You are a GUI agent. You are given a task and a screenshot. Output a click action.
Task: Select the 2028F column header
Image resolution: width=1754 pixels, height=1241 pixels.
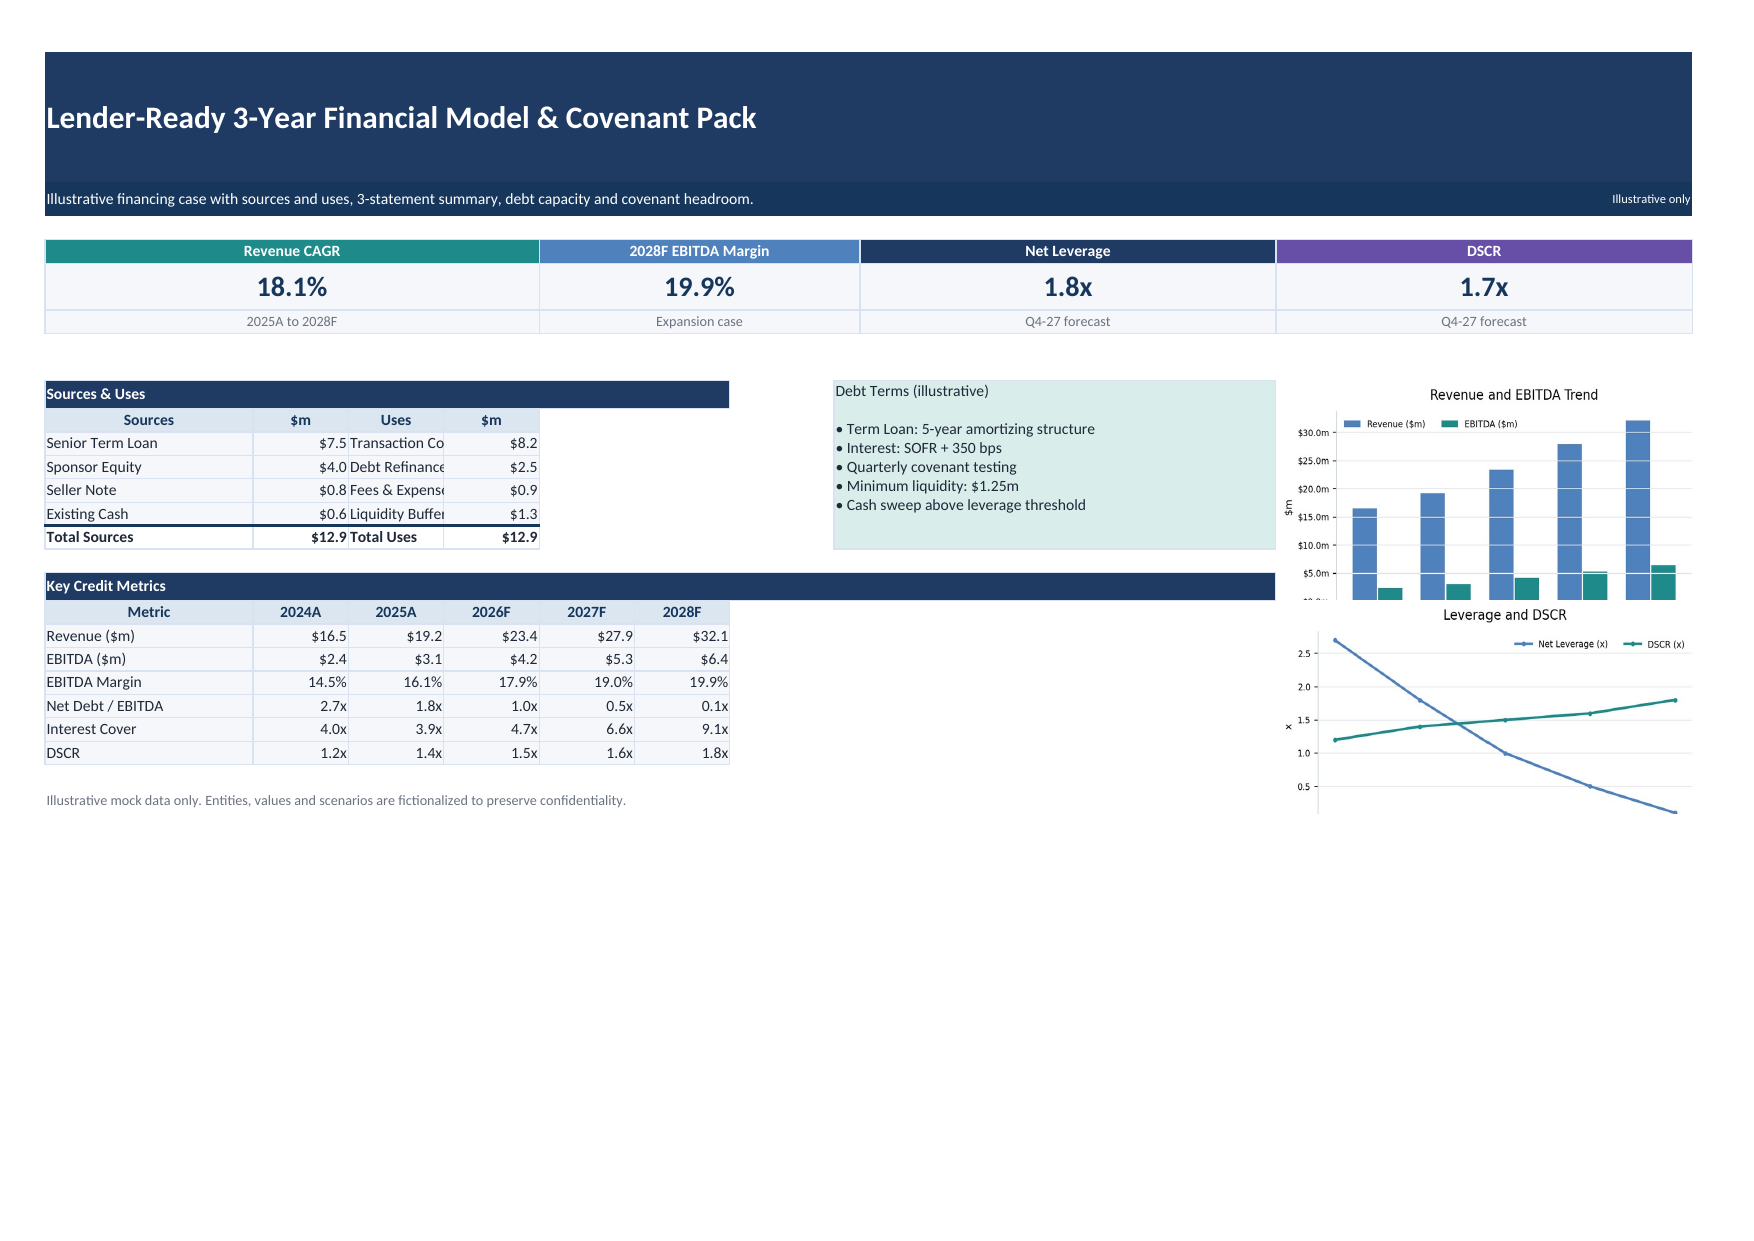click(x=682, y=612)
